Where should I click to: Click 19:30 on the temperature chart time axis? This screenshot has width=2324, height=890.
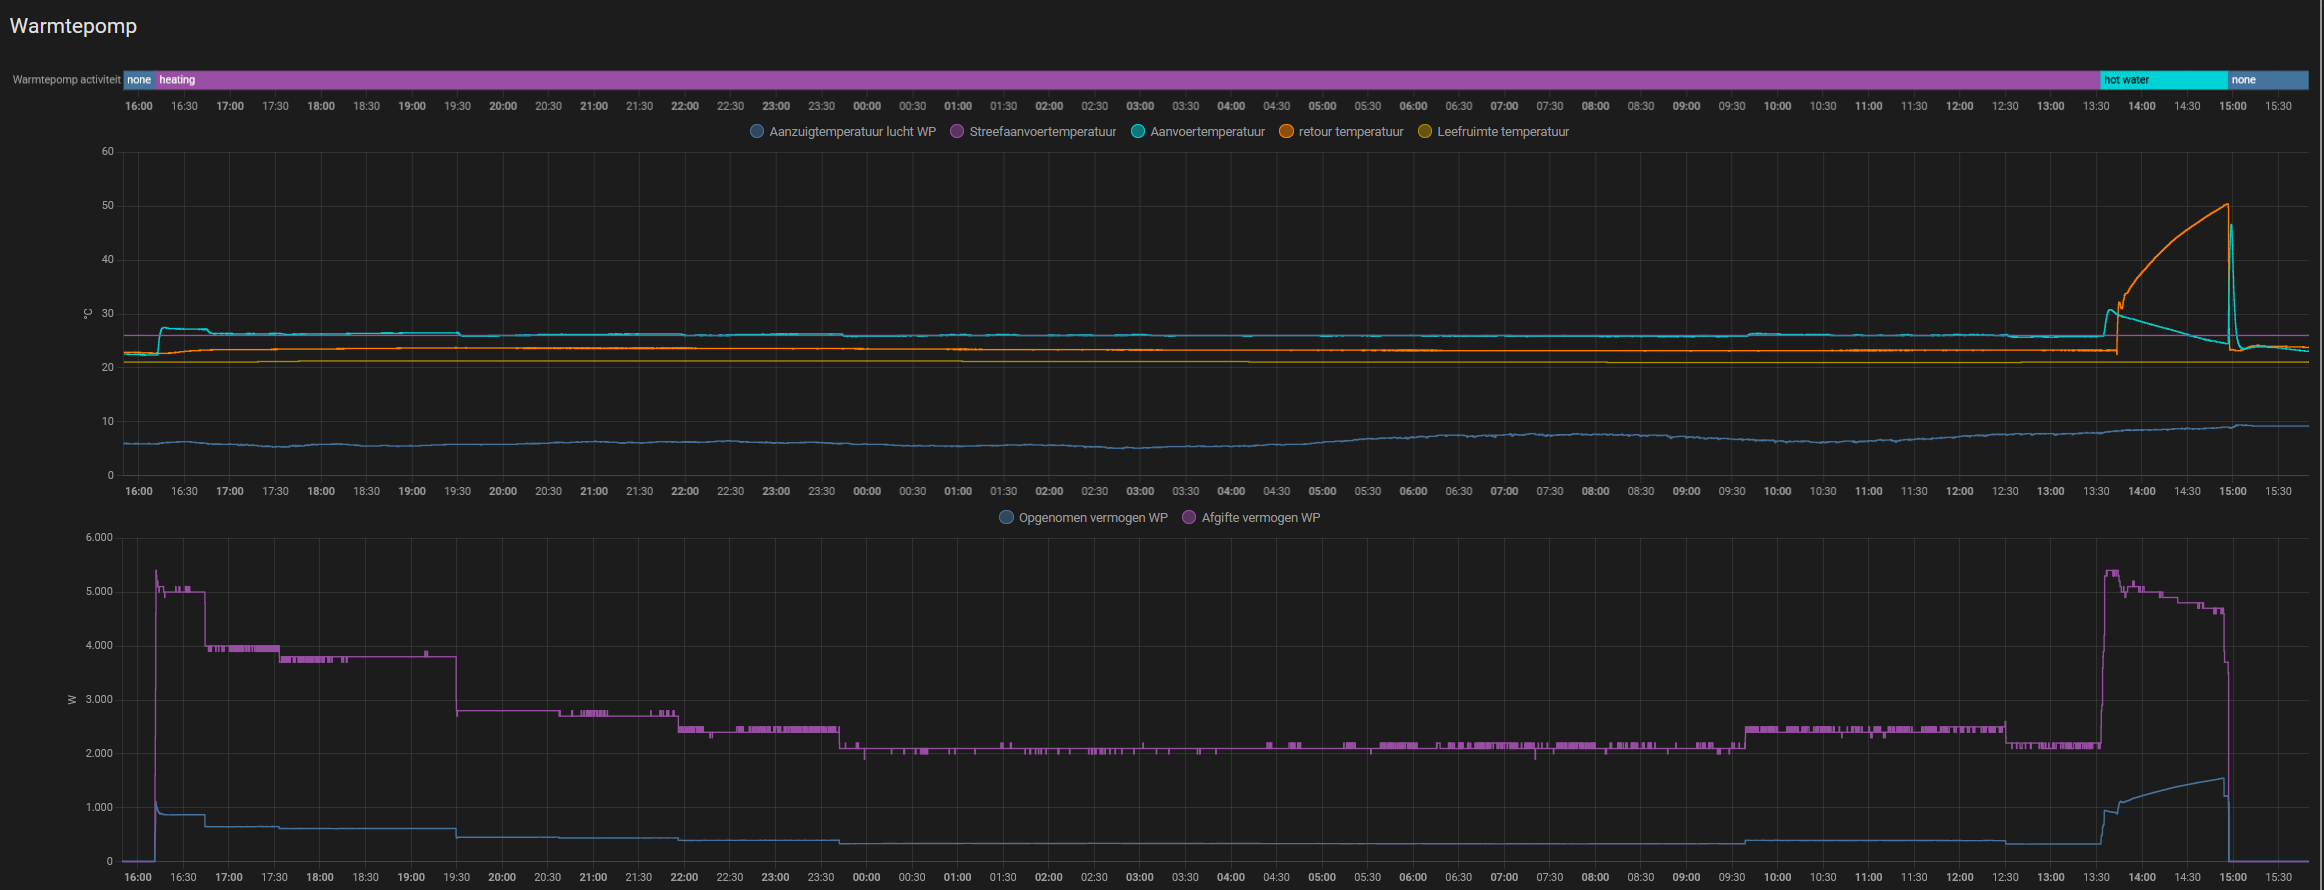(x=457, y=492)
